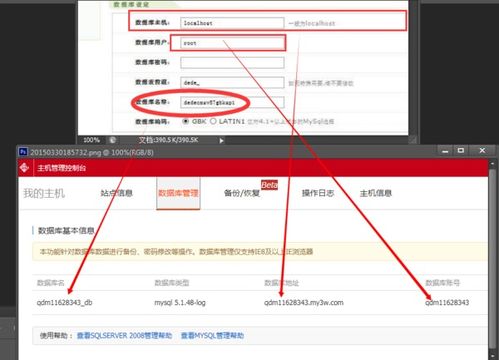Maximize the 20150330185732.png document window

tap(461, 151)
